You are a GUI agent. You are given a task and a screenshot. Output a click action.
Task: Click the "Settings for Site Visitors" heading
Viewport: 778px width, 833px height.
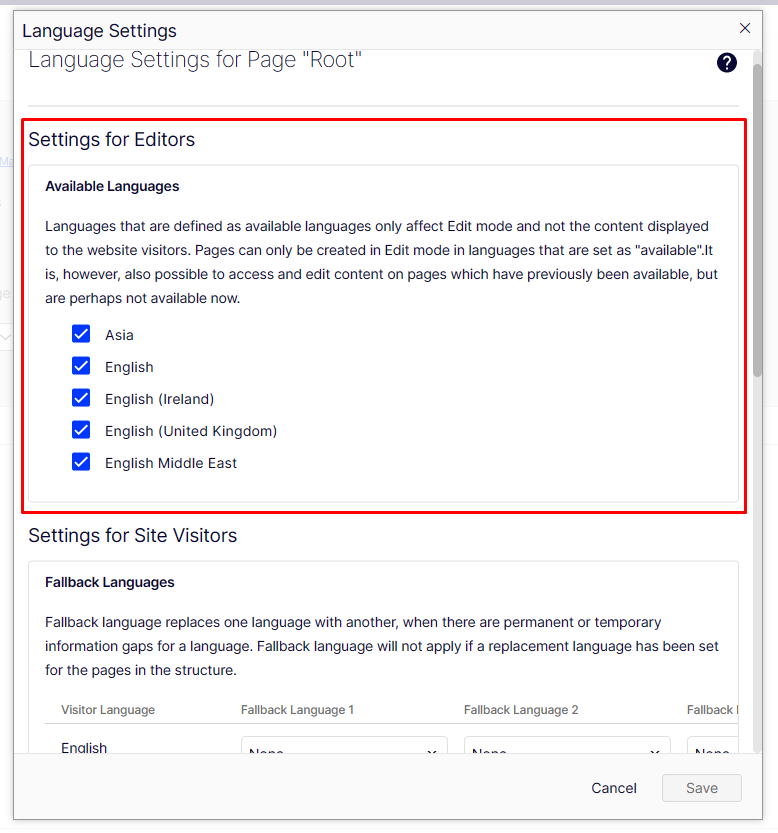click(x=133, y=536)
